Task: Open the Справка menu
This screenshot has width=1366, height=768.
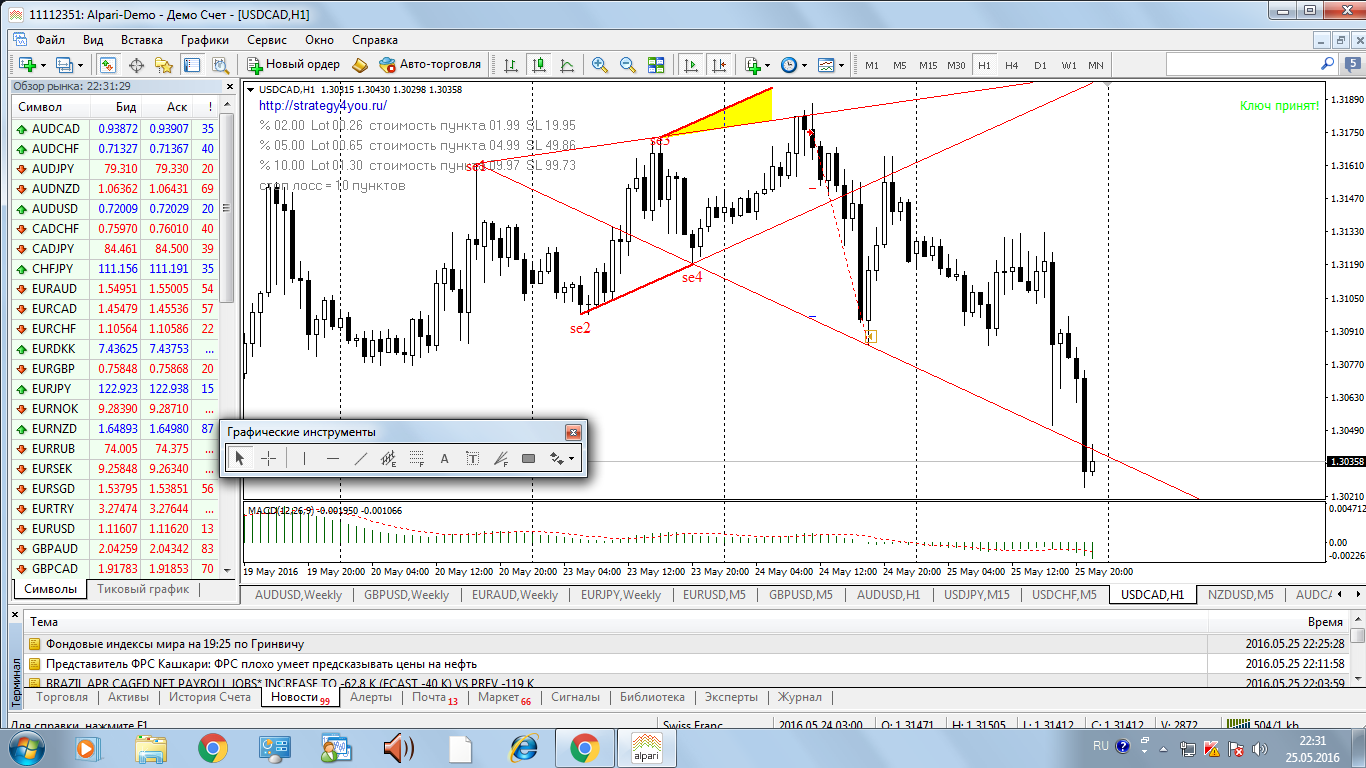Action: coord(375,40)
